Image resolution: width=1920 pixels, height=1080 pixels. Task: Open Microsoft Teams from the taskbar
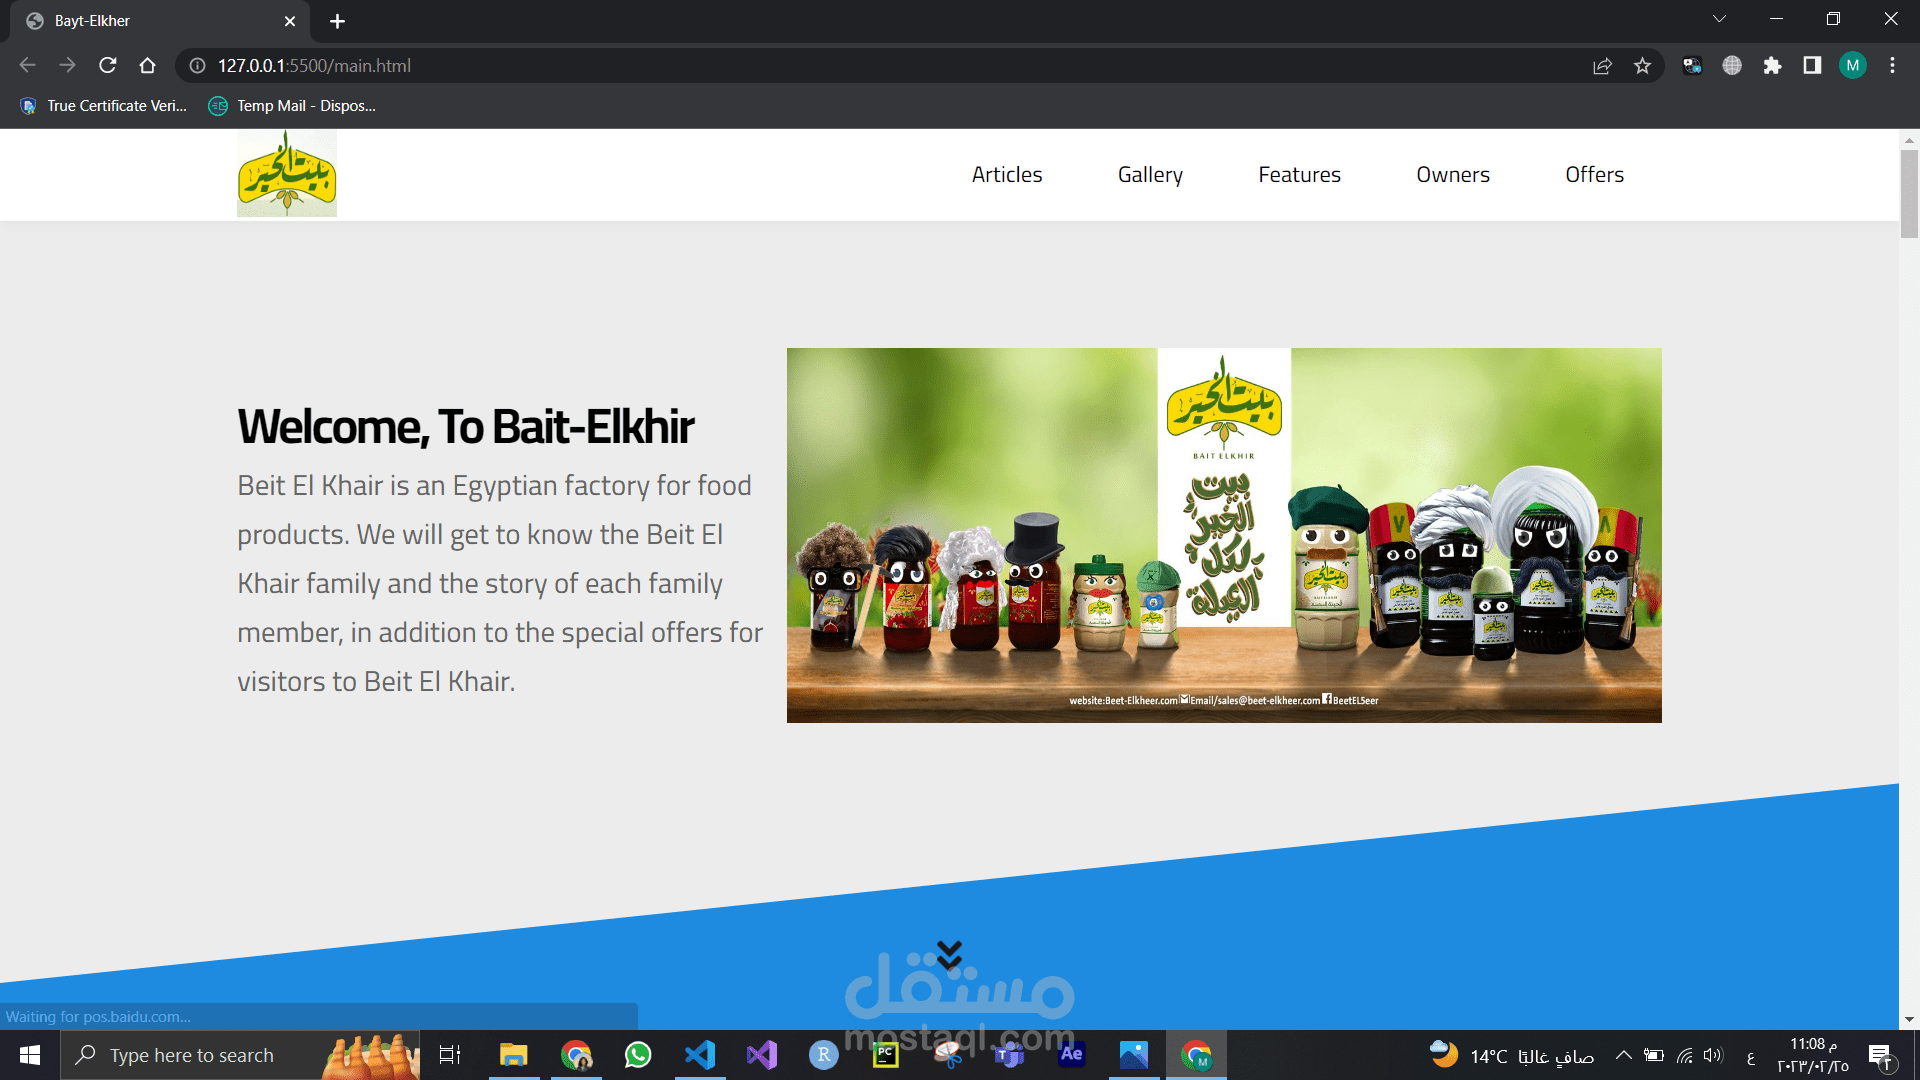point(1010,1055)
